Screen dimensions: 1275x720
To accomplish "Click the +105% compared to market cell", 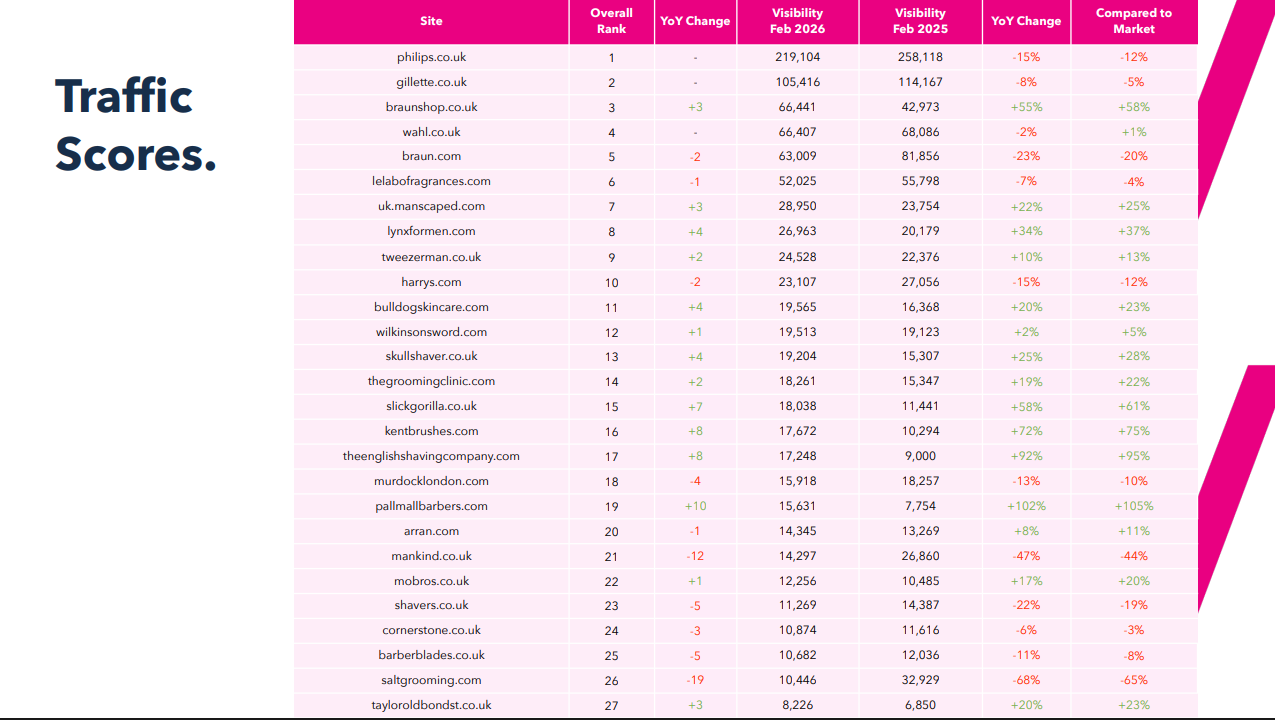I will pos(1133,506).
